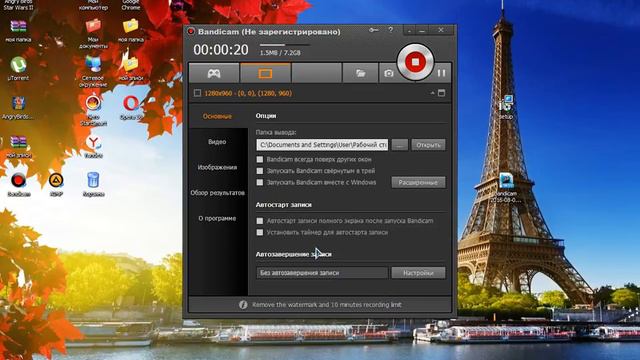
Task: Switch to the Видео settings section
Action: [217, 142]
